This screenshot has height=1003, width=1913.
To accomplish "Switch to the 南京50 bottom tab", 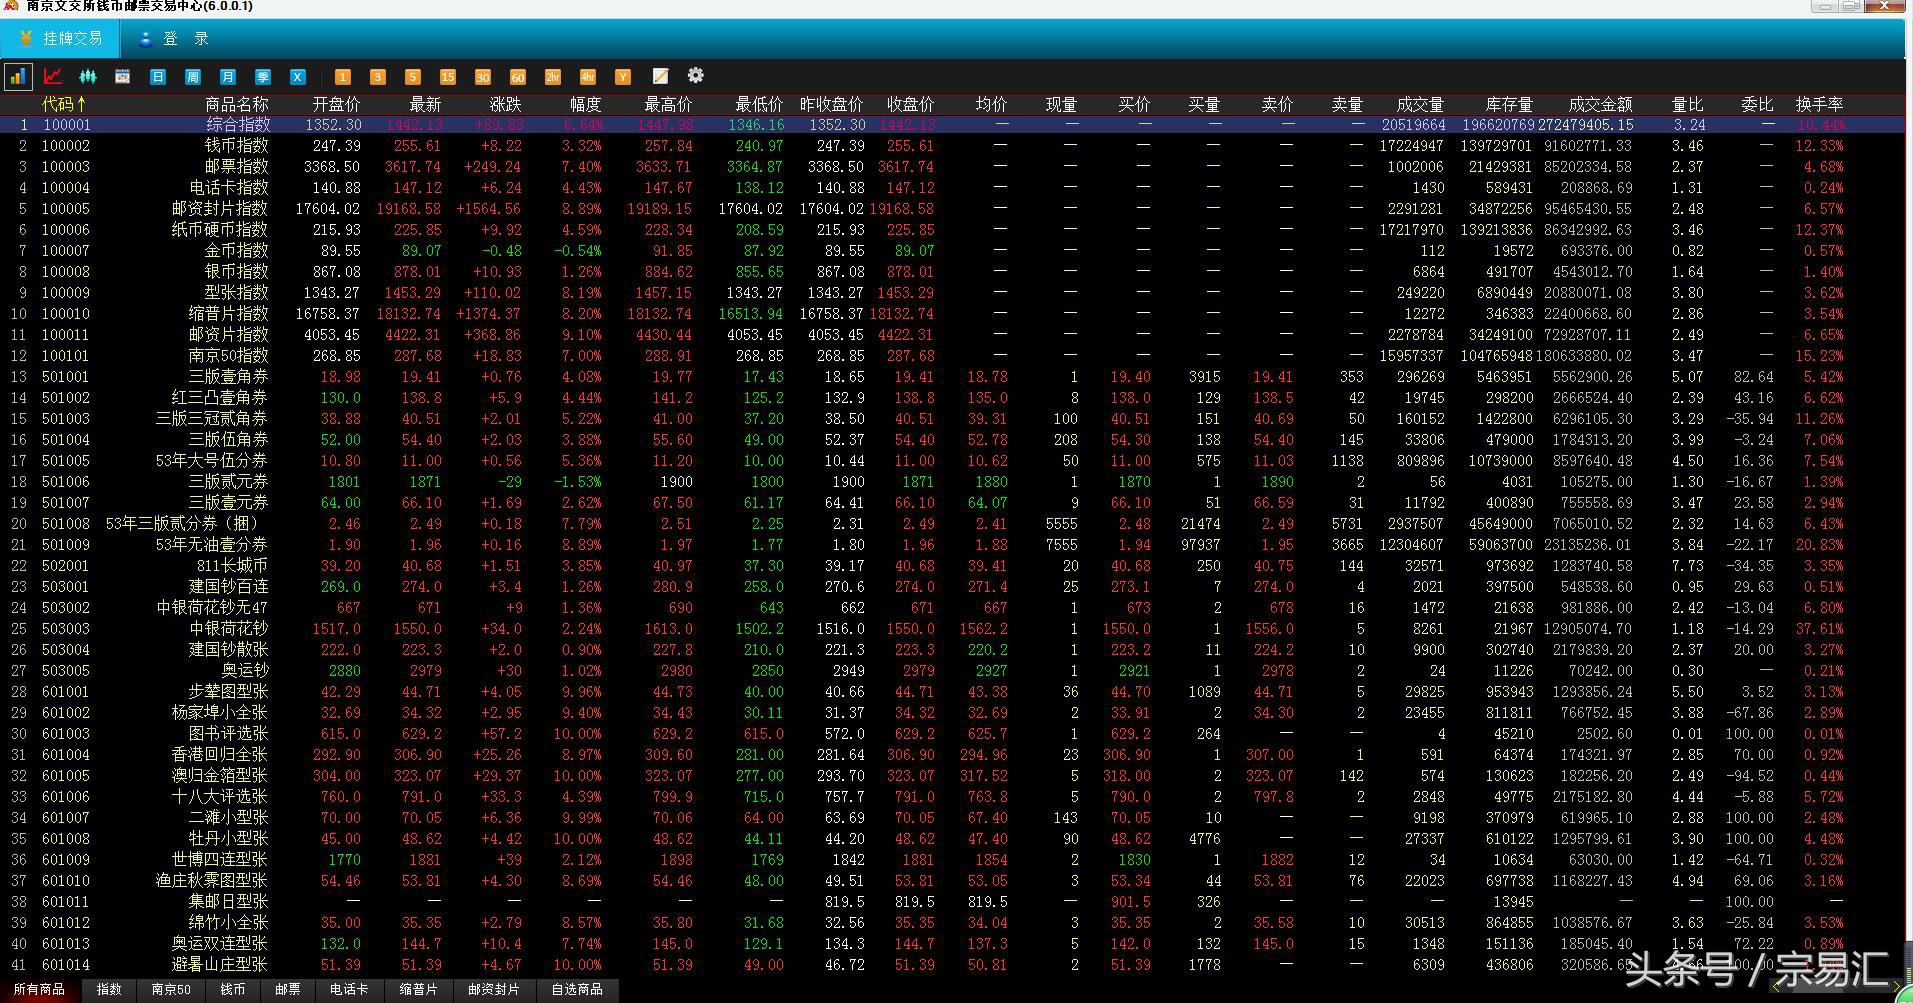I will (171, 990).
